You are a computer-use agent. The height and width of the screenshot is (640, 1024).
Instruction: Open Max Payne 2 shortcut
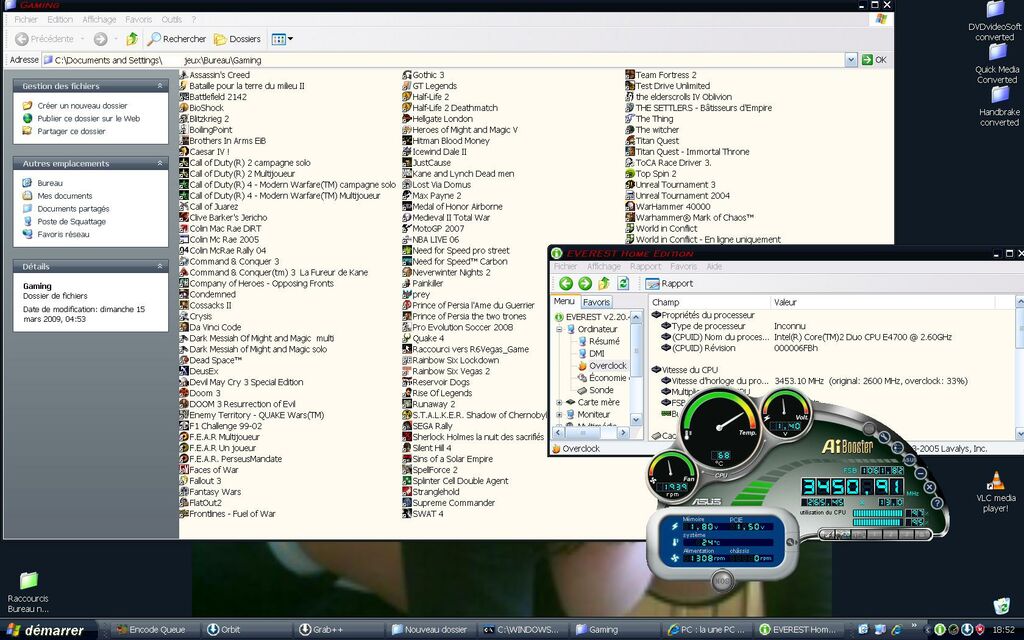tap(432, 195)
